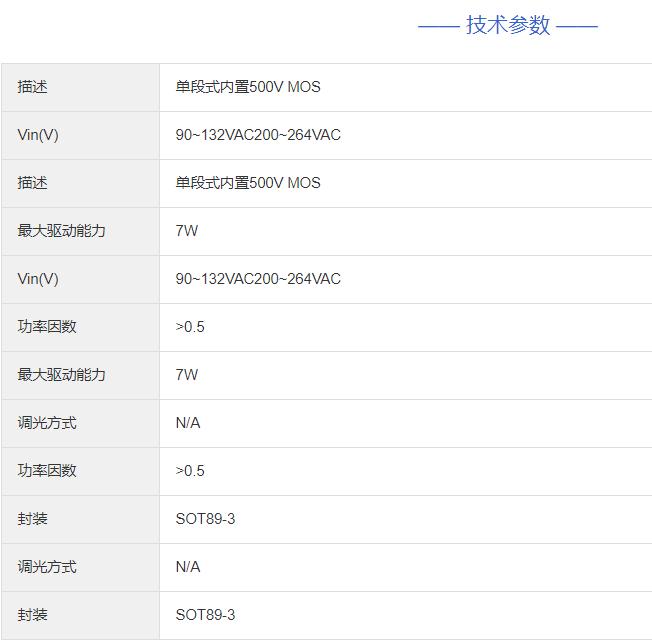This screenshot has width=652, height=644.
Task: Select the second 描述 label cell
Action: [33, 183]
